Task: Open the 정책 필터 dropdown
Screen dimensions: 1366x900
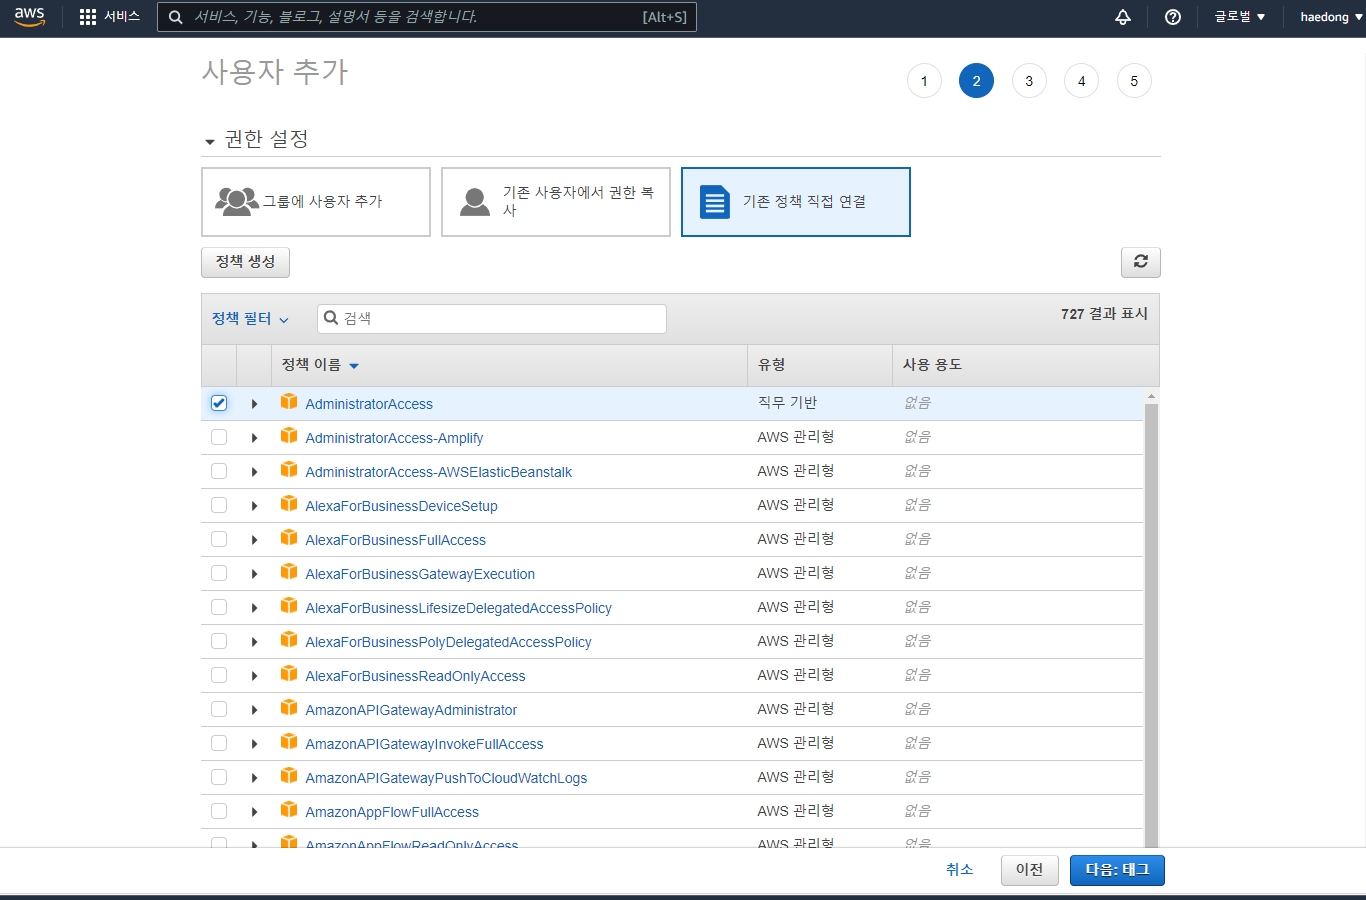Action: click(x=250, y=318)
